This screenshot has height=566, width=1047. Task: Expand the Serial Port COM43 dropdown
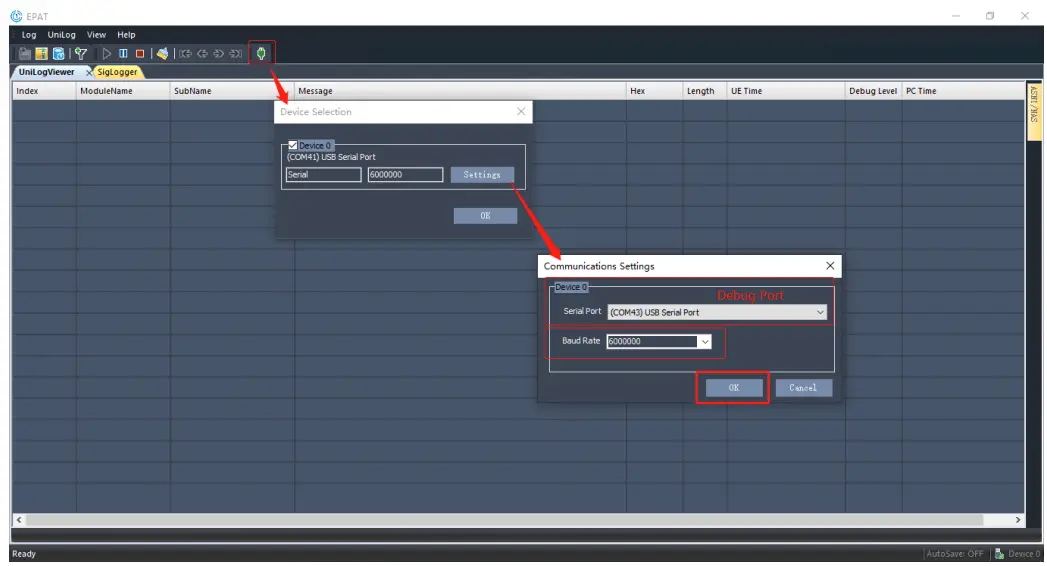(x=820, y=312)
